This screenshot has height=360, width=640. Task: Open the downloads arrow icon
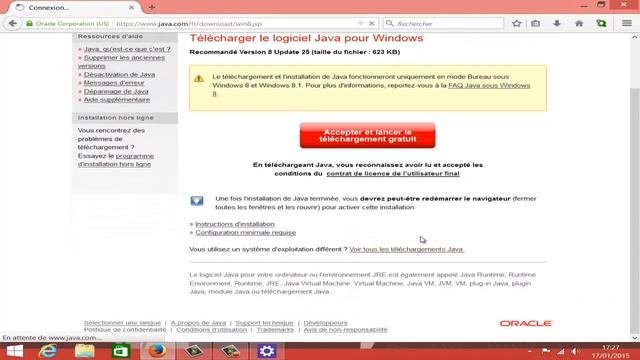(557, 24)
